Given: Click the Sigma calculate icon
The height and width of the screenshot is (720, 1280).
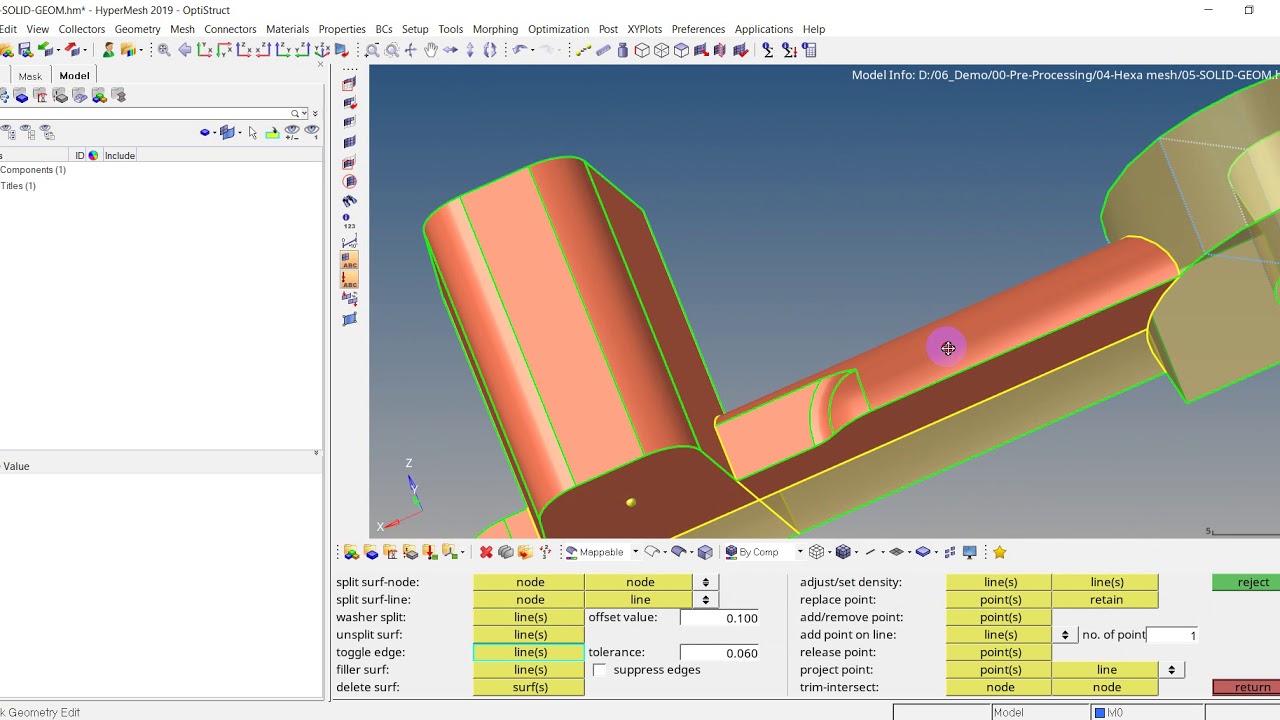Looking at the screenshot, I should (768, 50).
